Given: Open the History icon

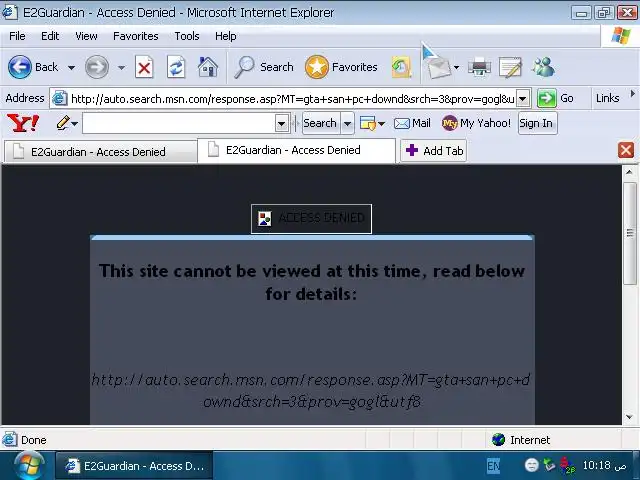Looking at the screenshot, I should [x=401, y=67].
